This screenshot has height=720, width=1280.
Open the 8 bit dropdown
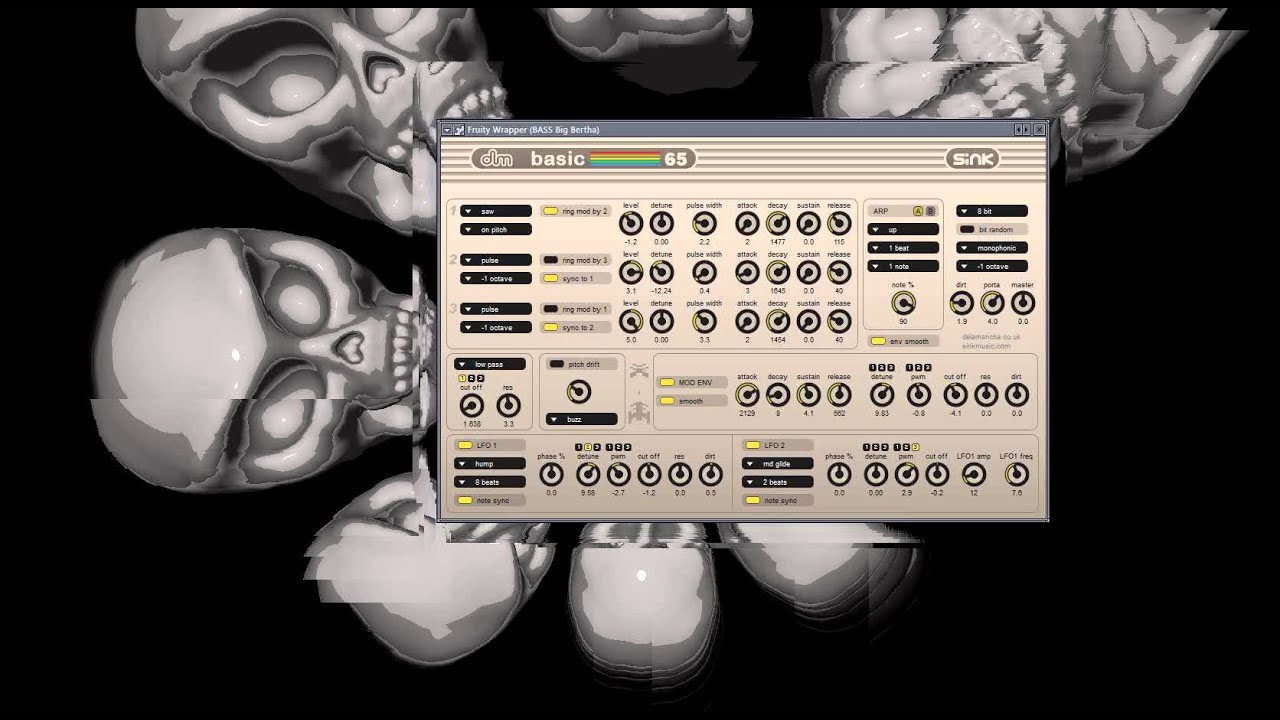point(992,211)
